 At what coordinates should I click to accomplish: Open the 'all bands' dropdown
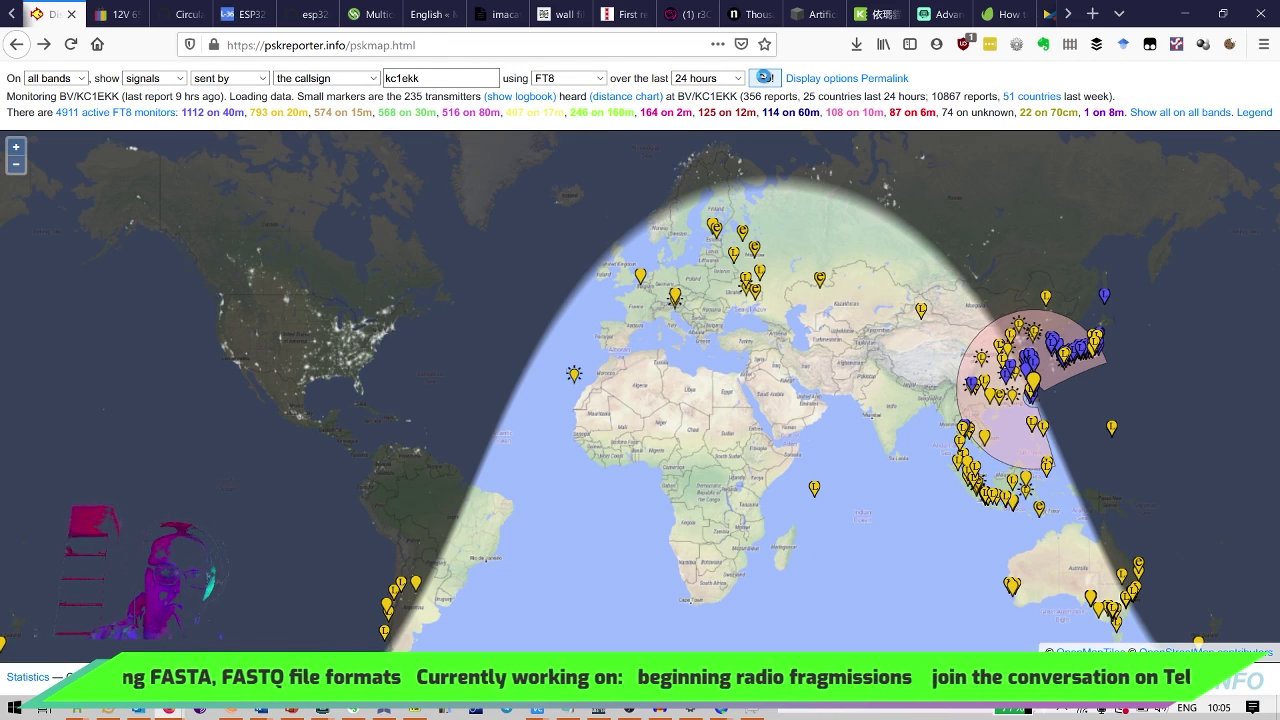pos(56,78)
